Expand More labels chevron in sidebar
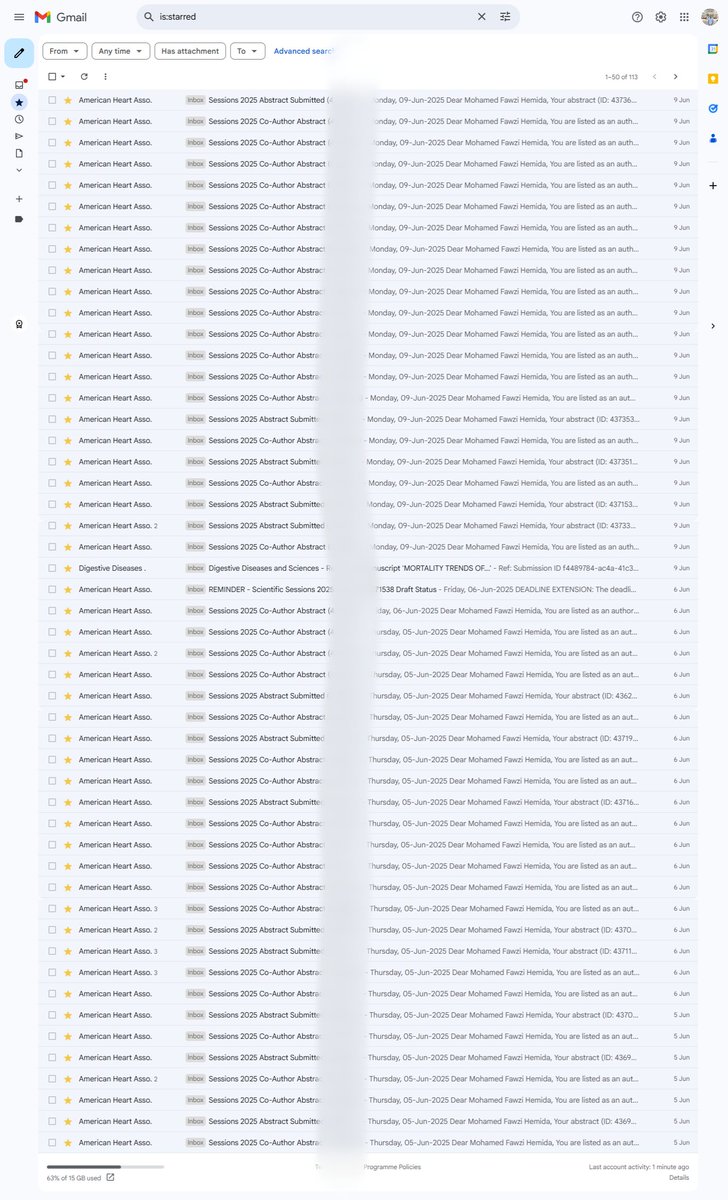Viewport: 728px width, 1200px height. pos(19,170)
